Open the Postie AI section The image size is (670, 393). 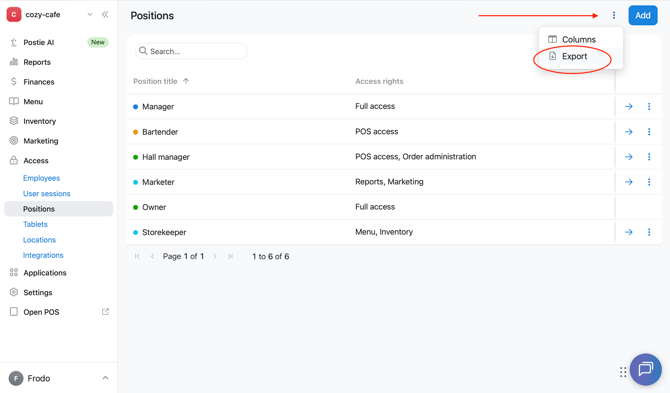(x=38, y=42)
